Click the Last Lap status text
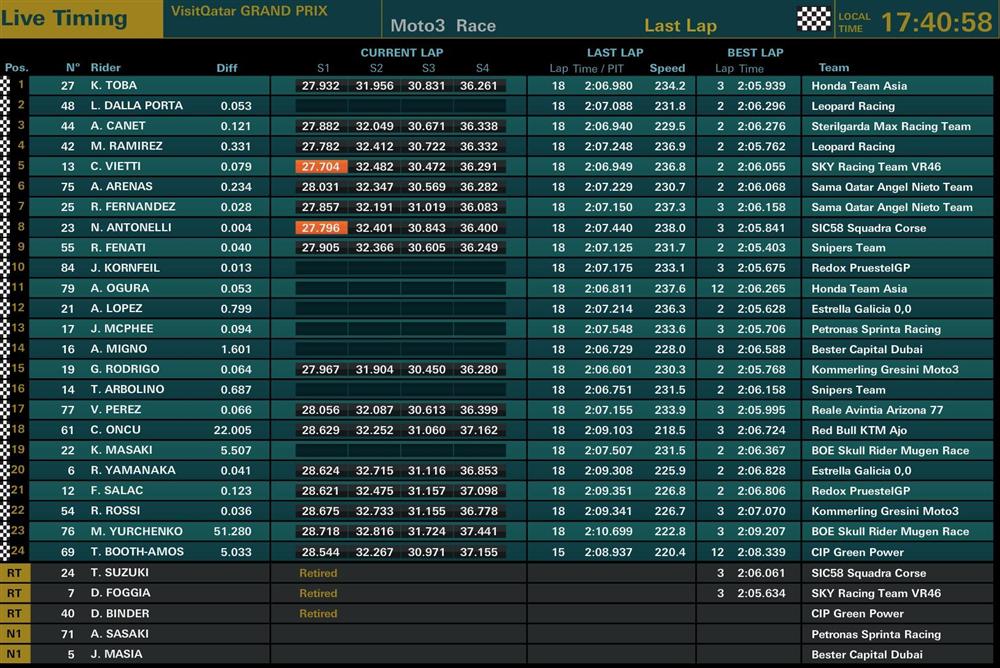This screenshot has width=1000, height=668. click(680, 26)
